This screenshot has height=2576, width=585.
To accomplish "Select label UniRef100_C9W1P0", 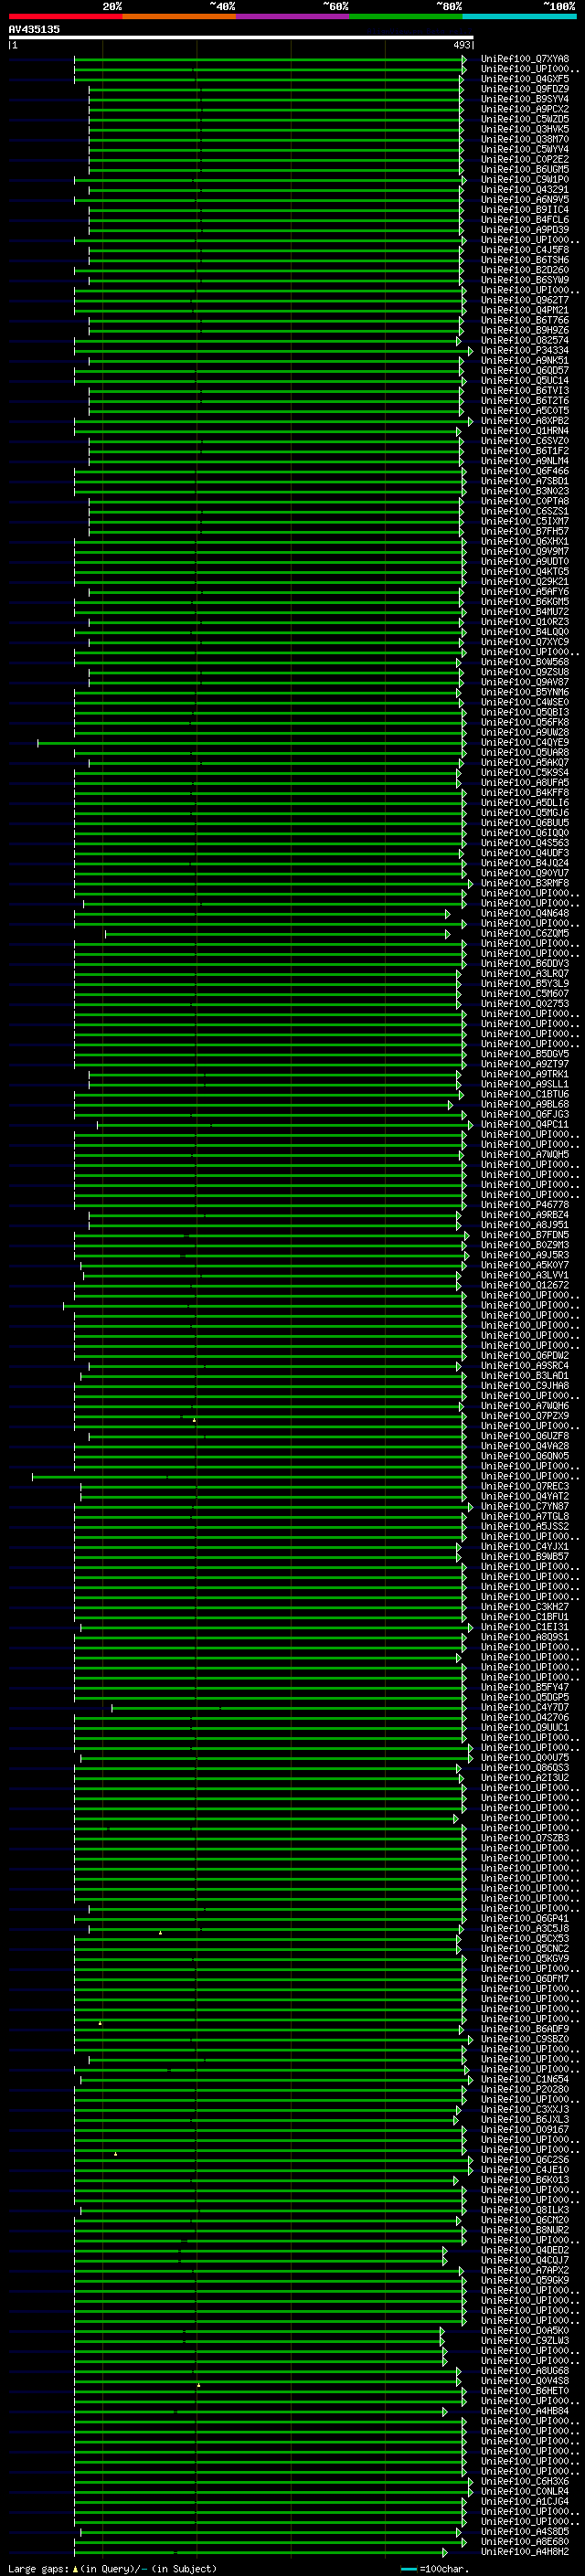I will (525, 179).
